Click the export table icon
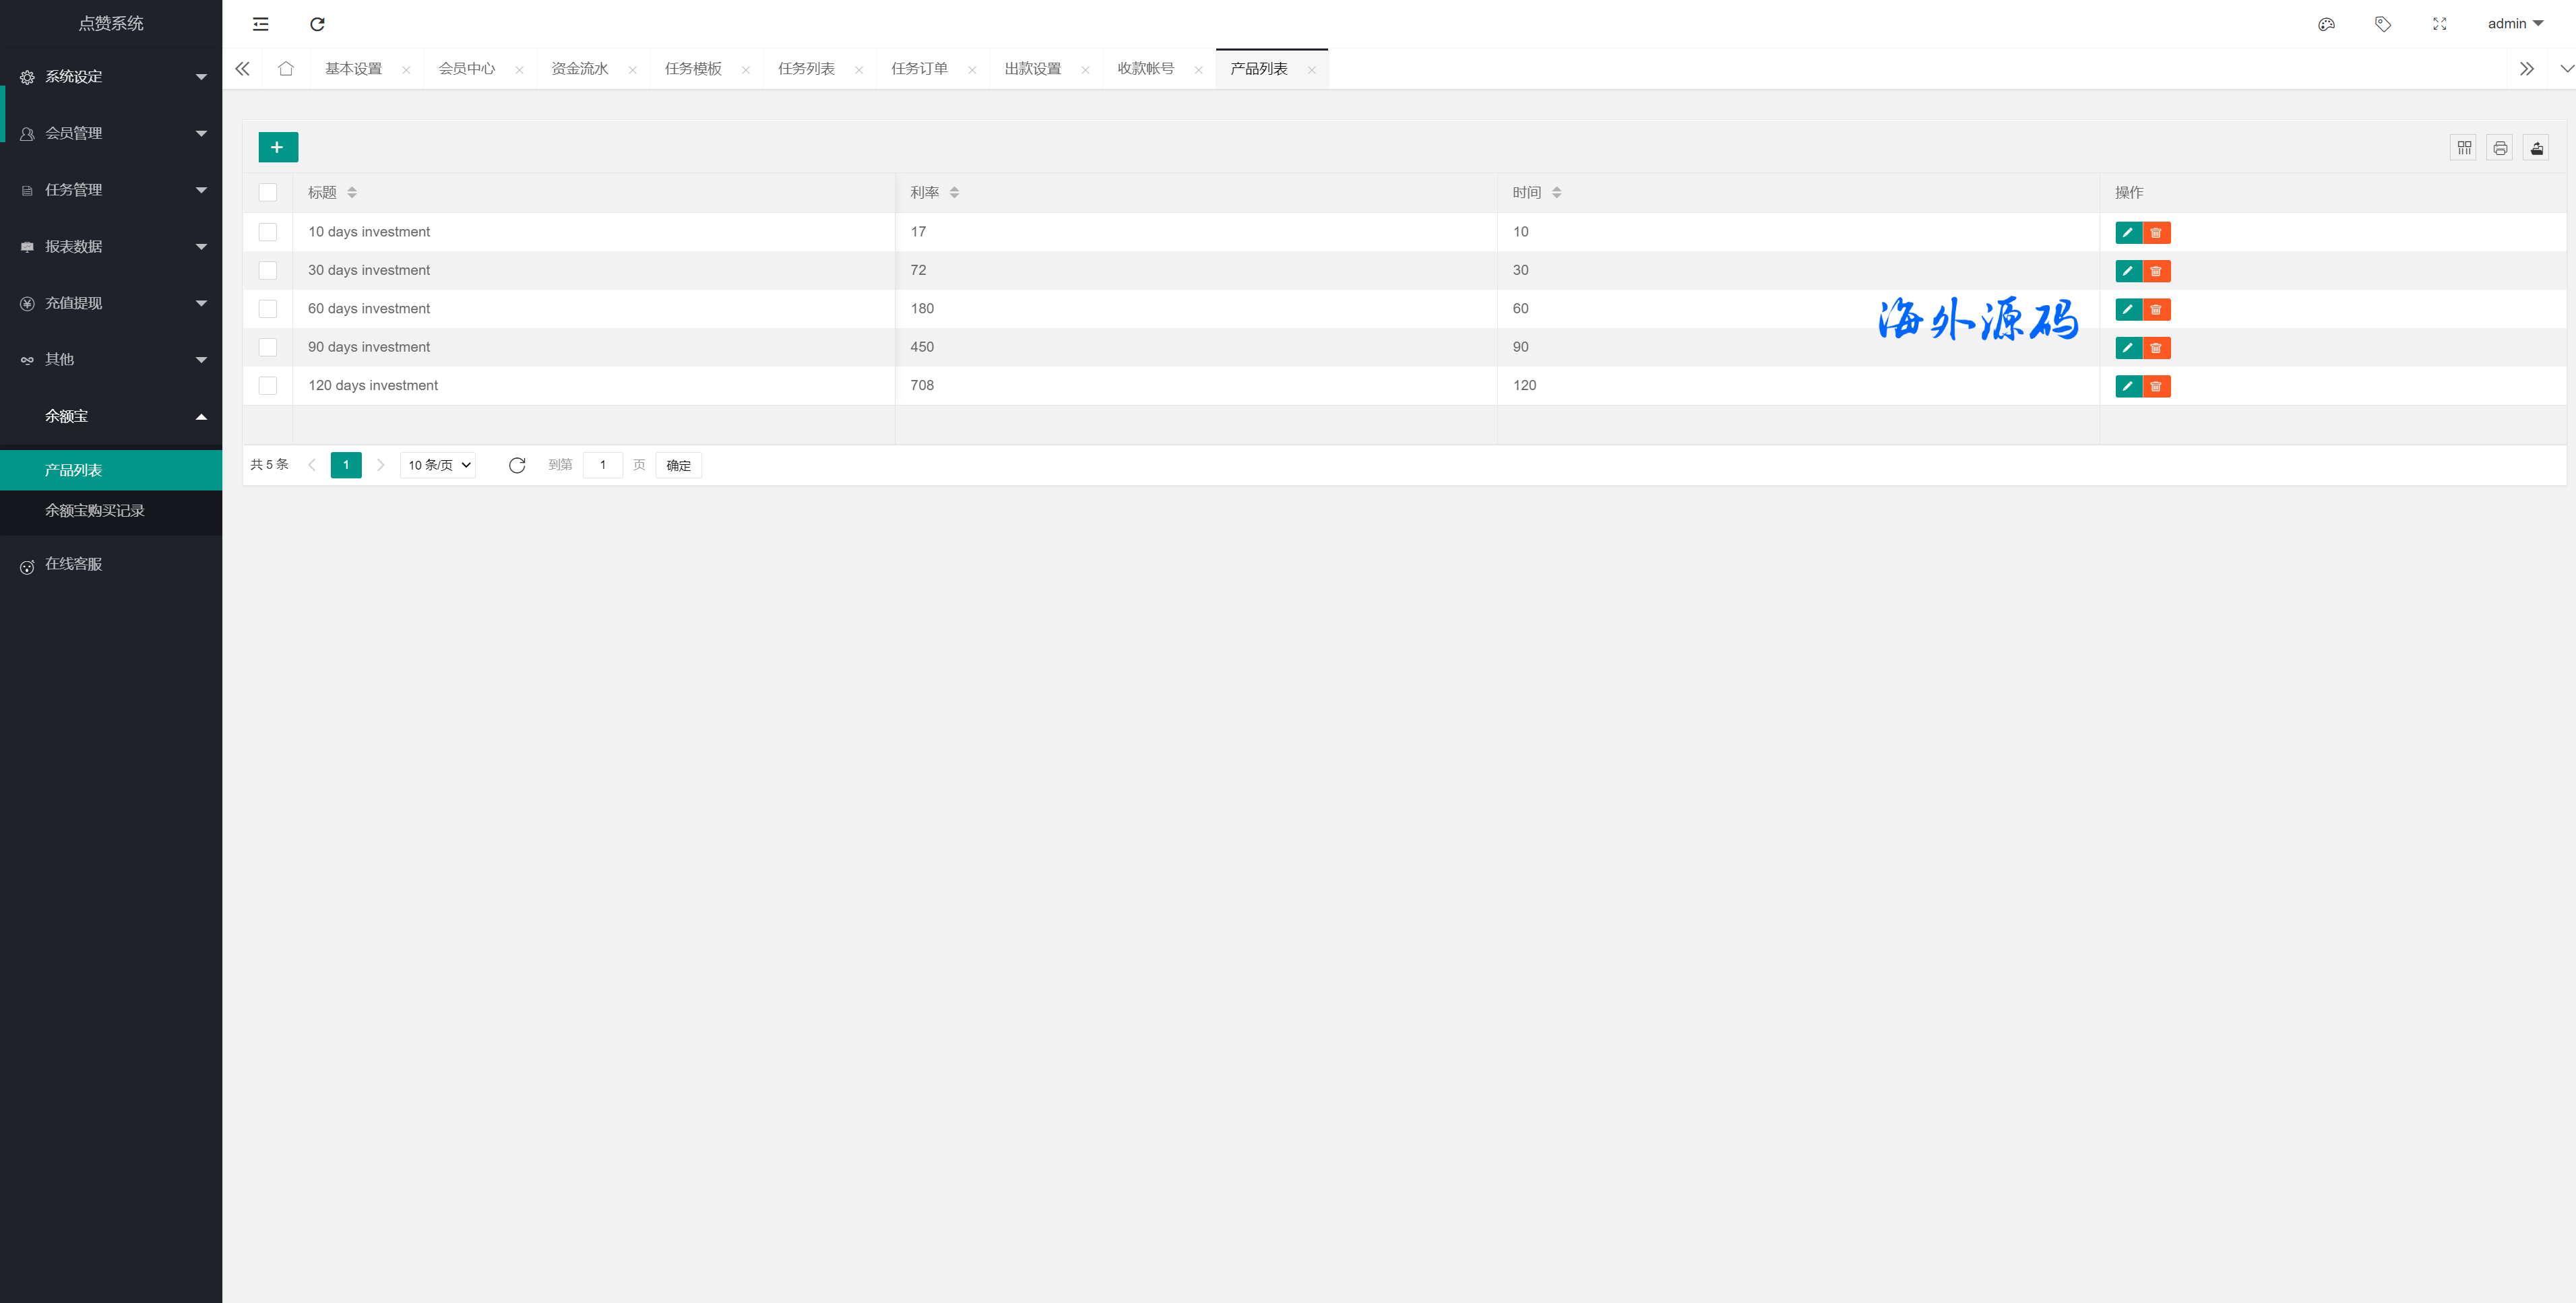This screenshot has height=1303, width=2576. [x=2536, y=148]
